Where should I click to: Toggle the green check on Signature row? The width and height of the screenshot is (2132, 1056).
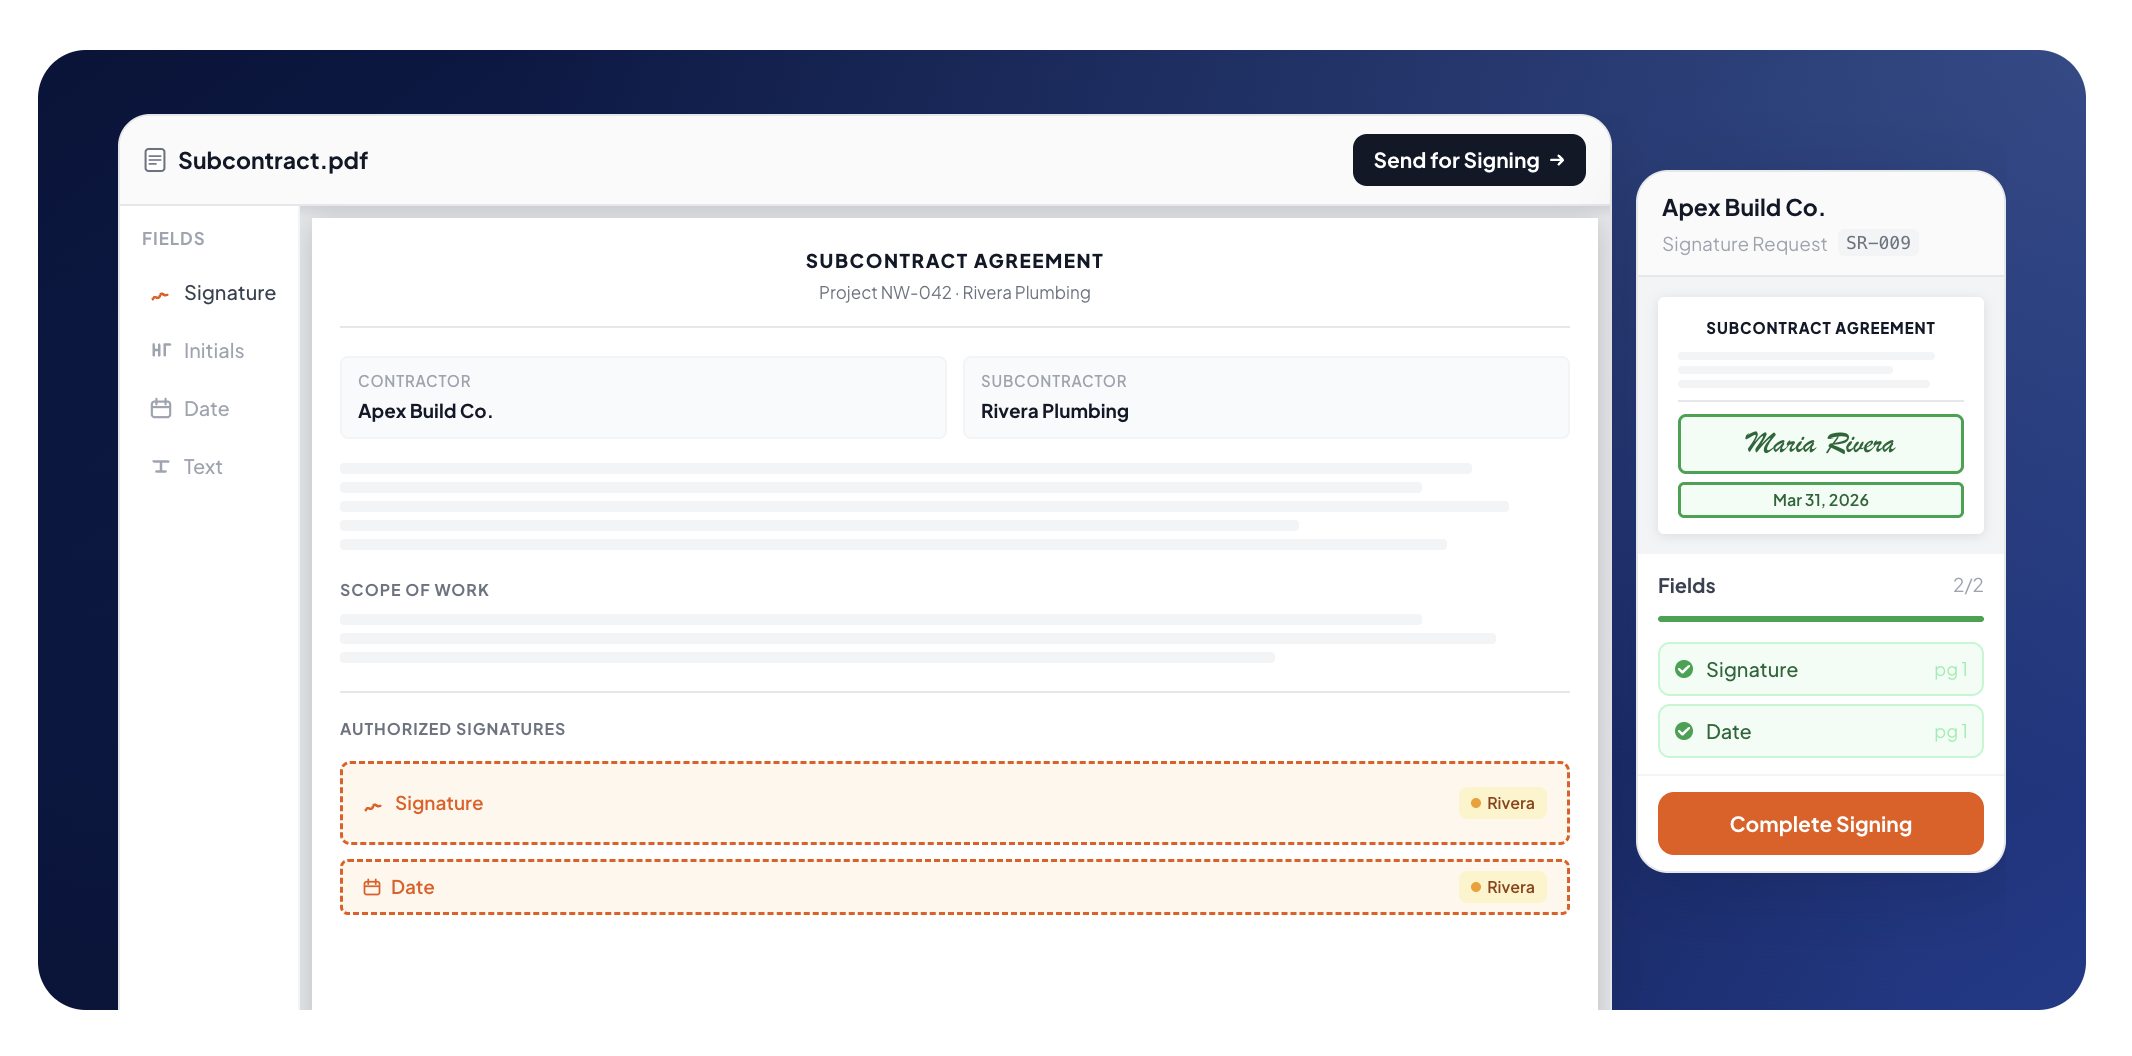point(1684,669)
